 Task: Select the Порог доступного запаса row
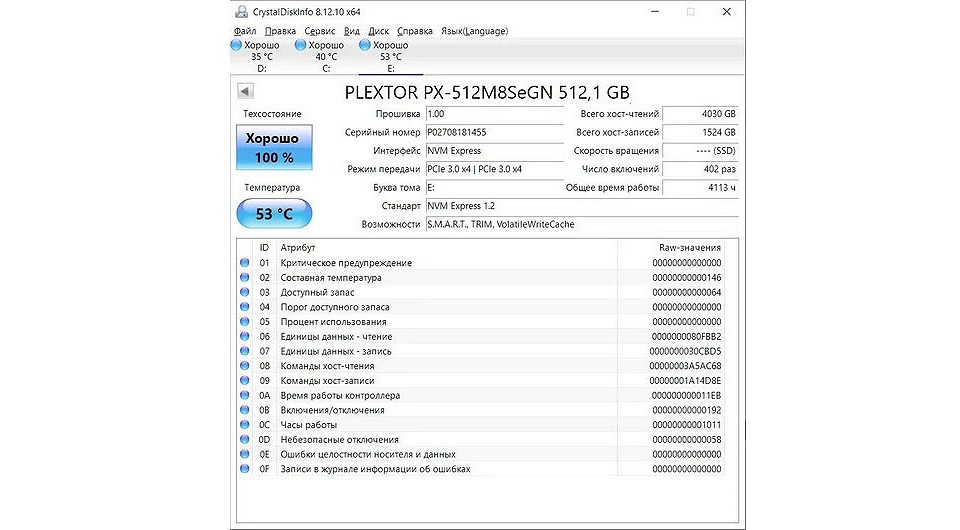pos(481,307)
